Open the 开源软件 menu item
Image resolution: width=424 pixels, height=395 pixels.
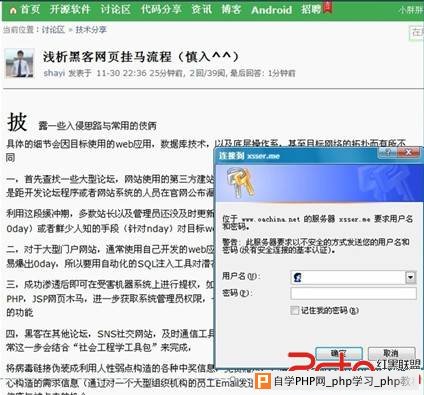70,9
